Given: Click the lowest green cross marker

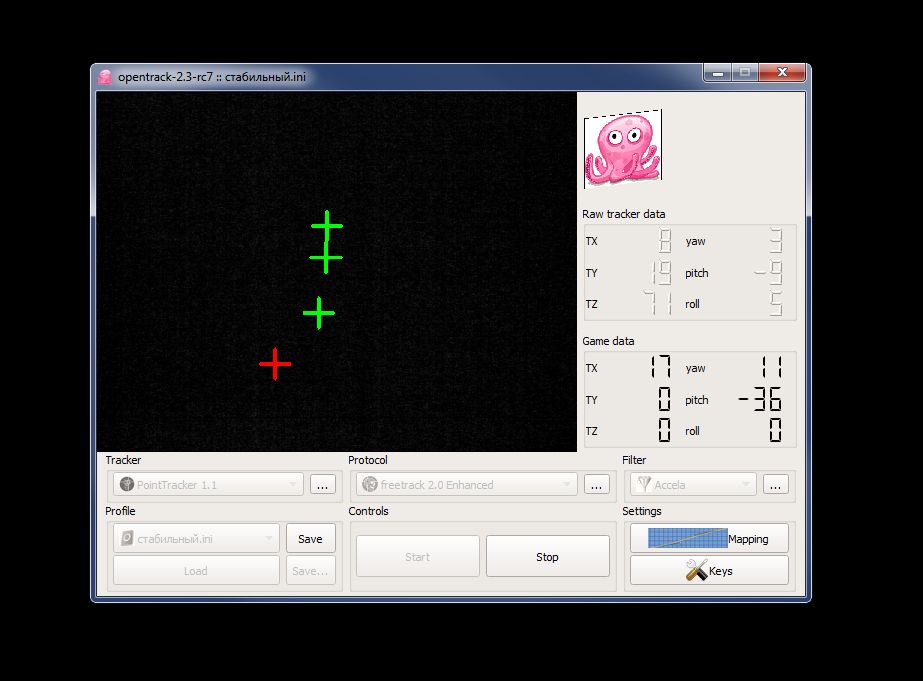Looking at the screenshot, I should [318, 313].
